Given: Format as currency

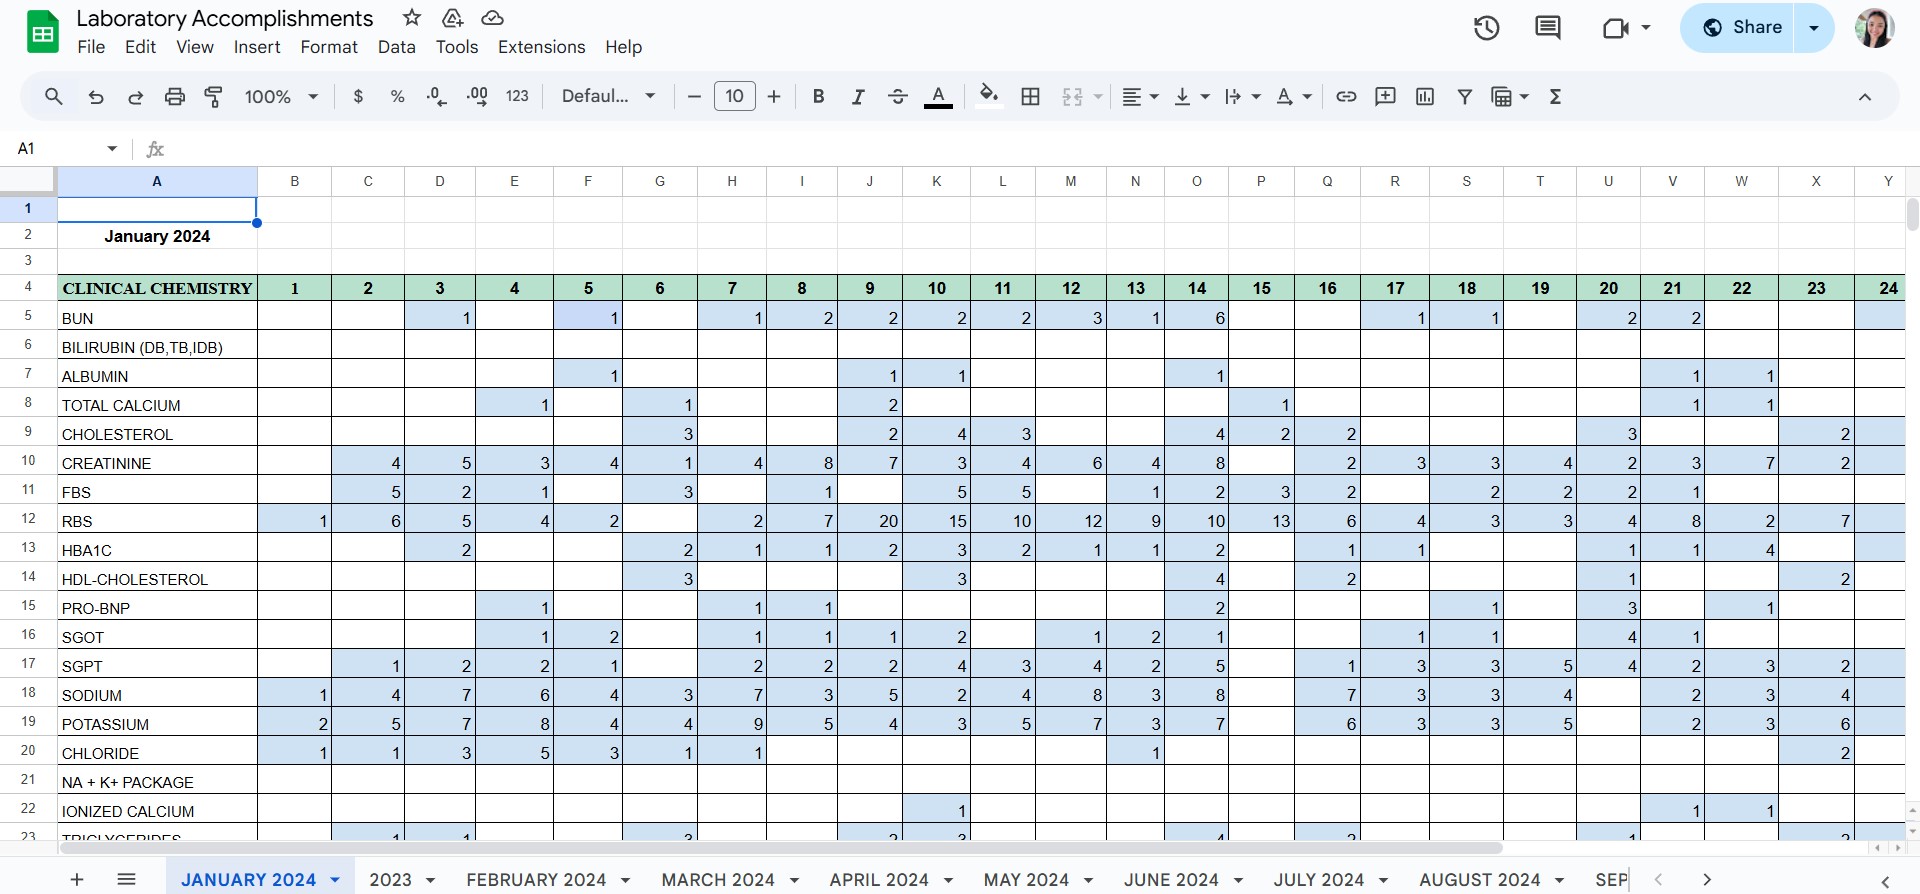Looking at the screenshot, I should click(x=358, y=97).
